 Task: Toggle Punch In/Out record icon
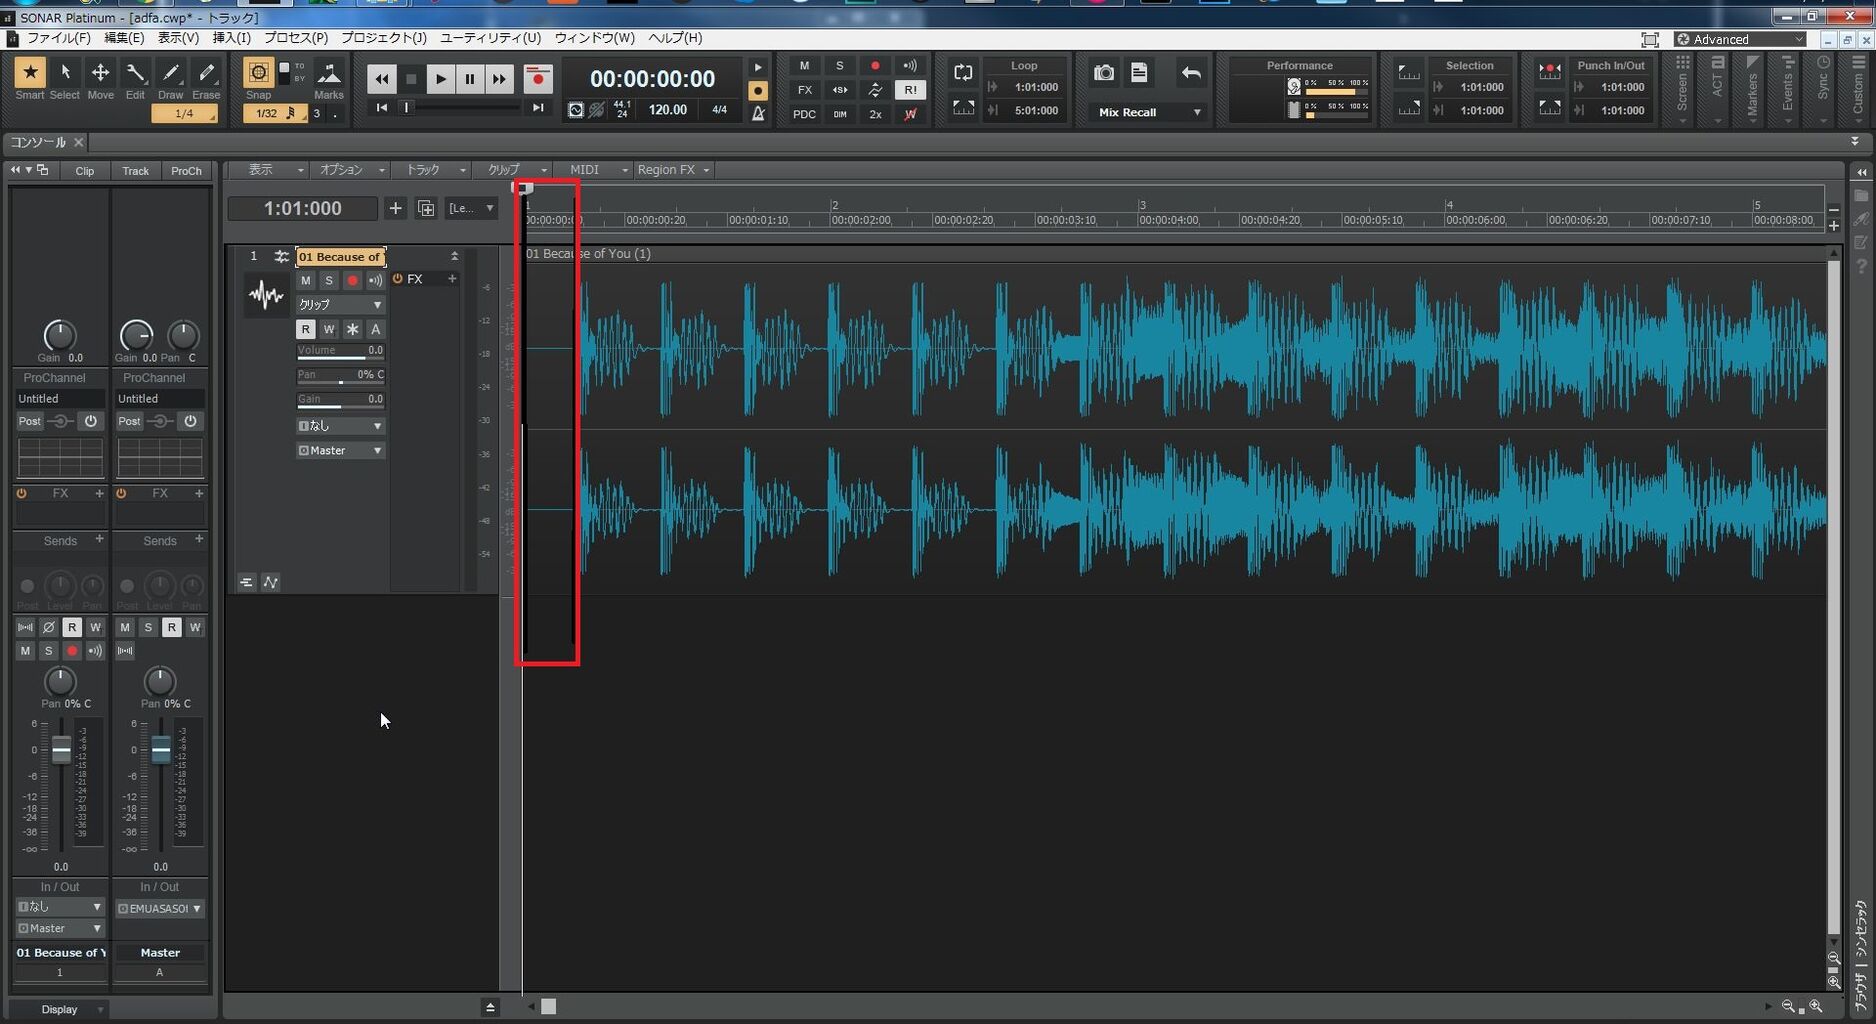tap(1549, 72)
